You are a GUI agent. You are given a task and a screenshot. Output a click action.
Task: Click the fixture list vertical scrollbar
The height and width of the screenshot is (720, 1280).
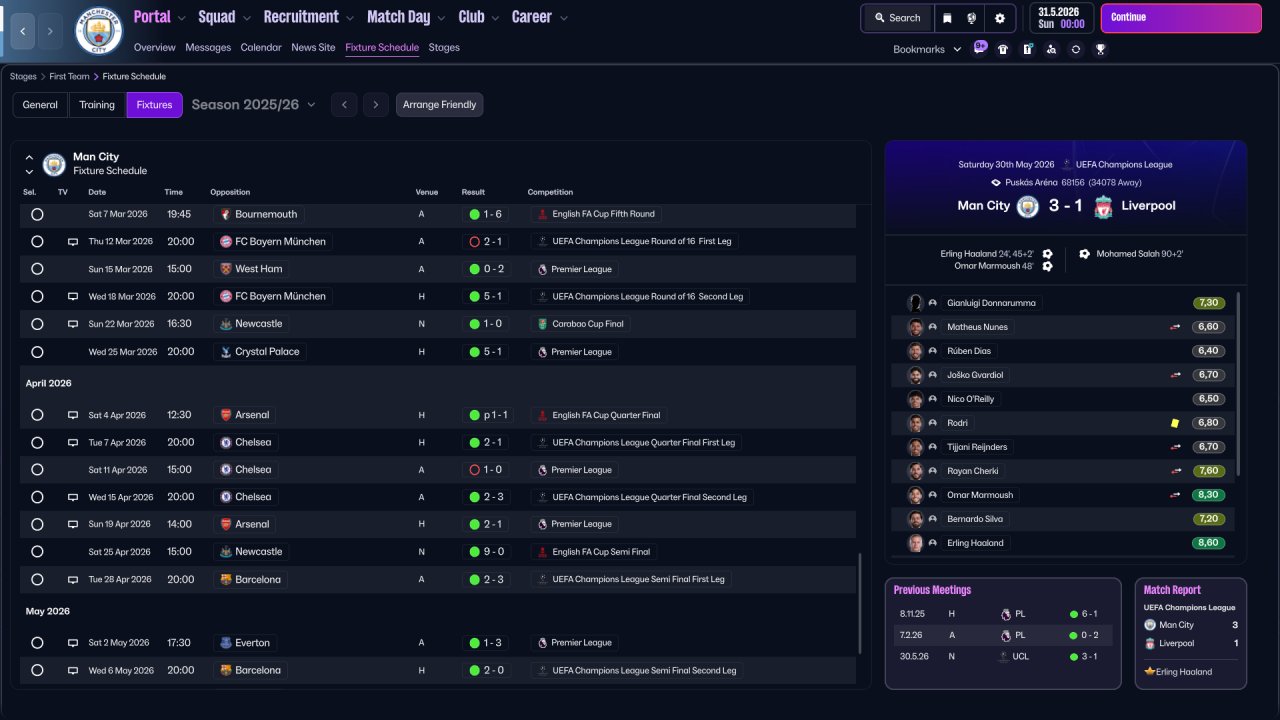859,604
